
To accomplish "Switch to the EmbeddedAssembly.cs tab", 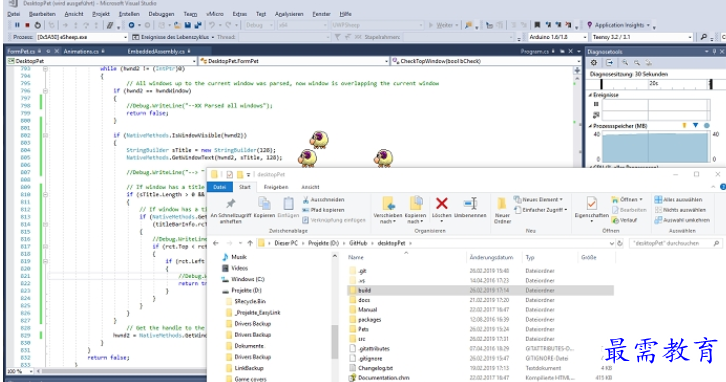I will coord(156,51).
